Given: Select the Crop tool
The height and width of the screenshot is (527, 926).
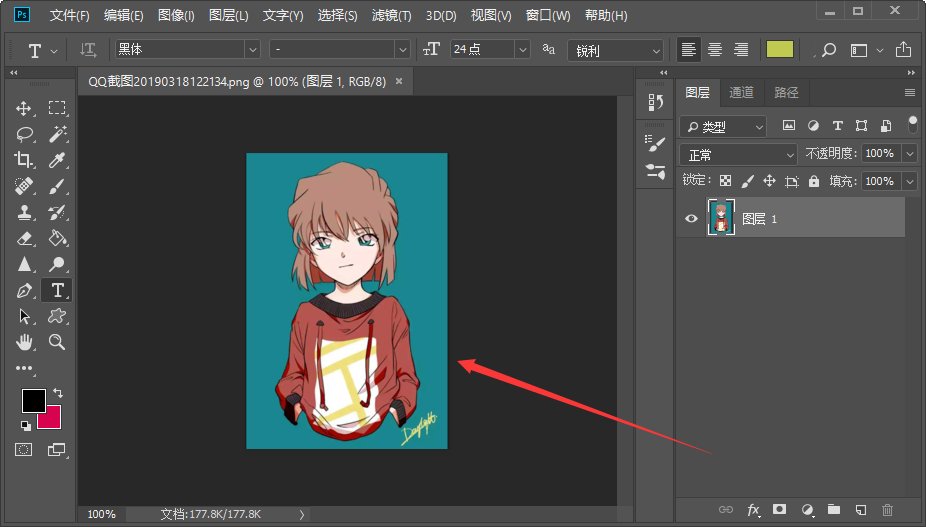Looking at the screenshot, I should point(24,160).
